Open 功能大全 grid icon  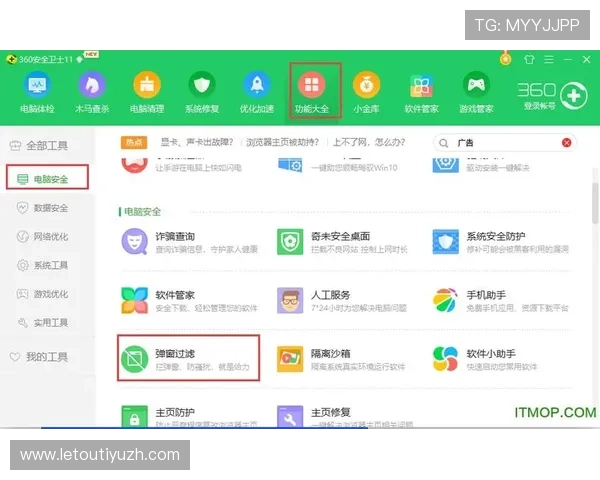(x=311, y=85)
